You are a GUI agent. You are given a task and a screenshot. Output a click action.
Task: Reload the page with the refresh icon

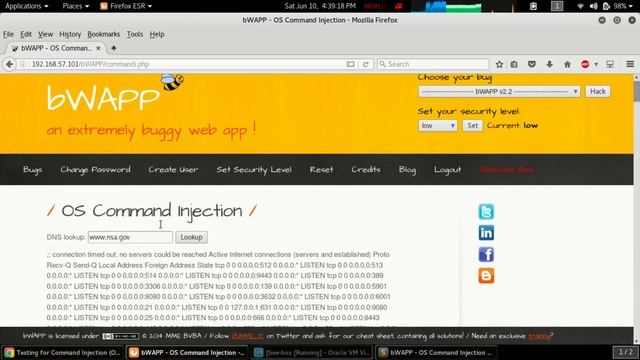pyautogui.click(x=366, y=64)
